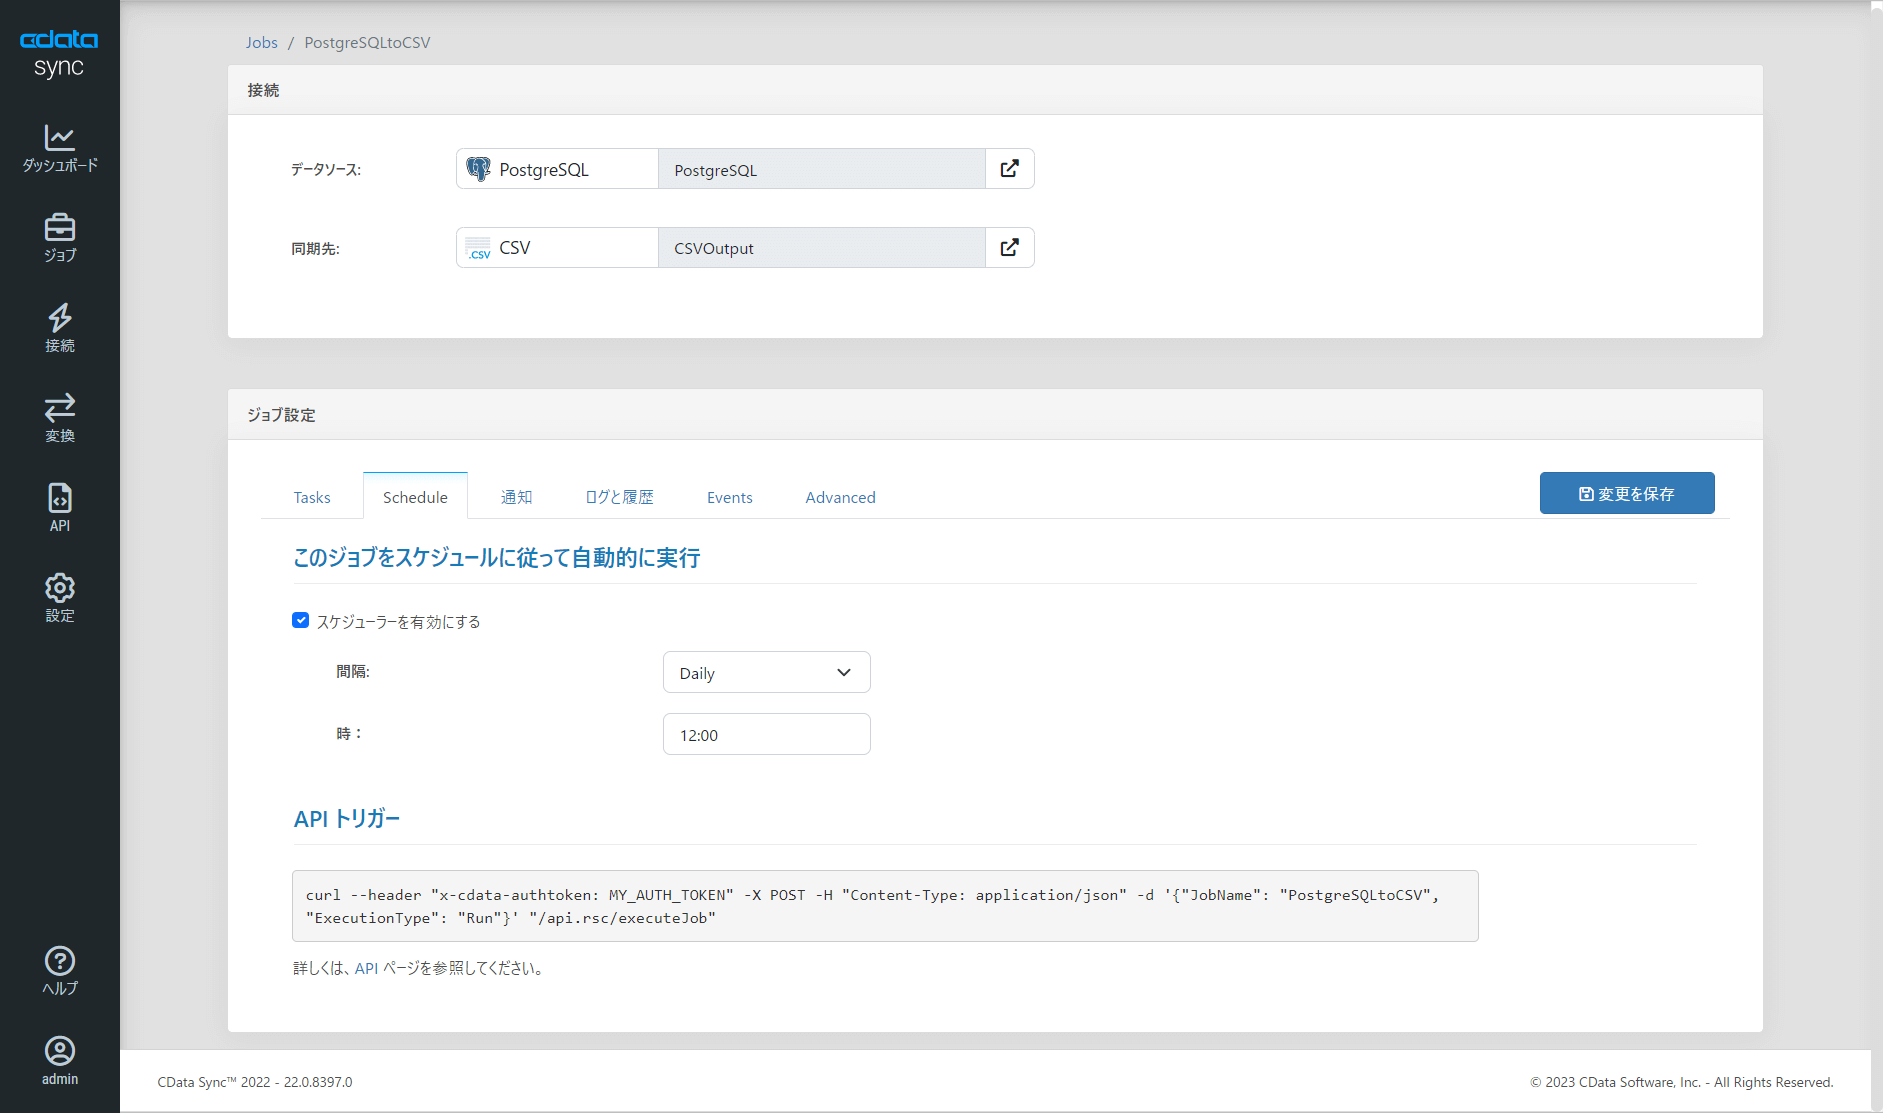Click the データソース: label
The width and height of the screenshot is (1883, 1113).
pos(326,170)
